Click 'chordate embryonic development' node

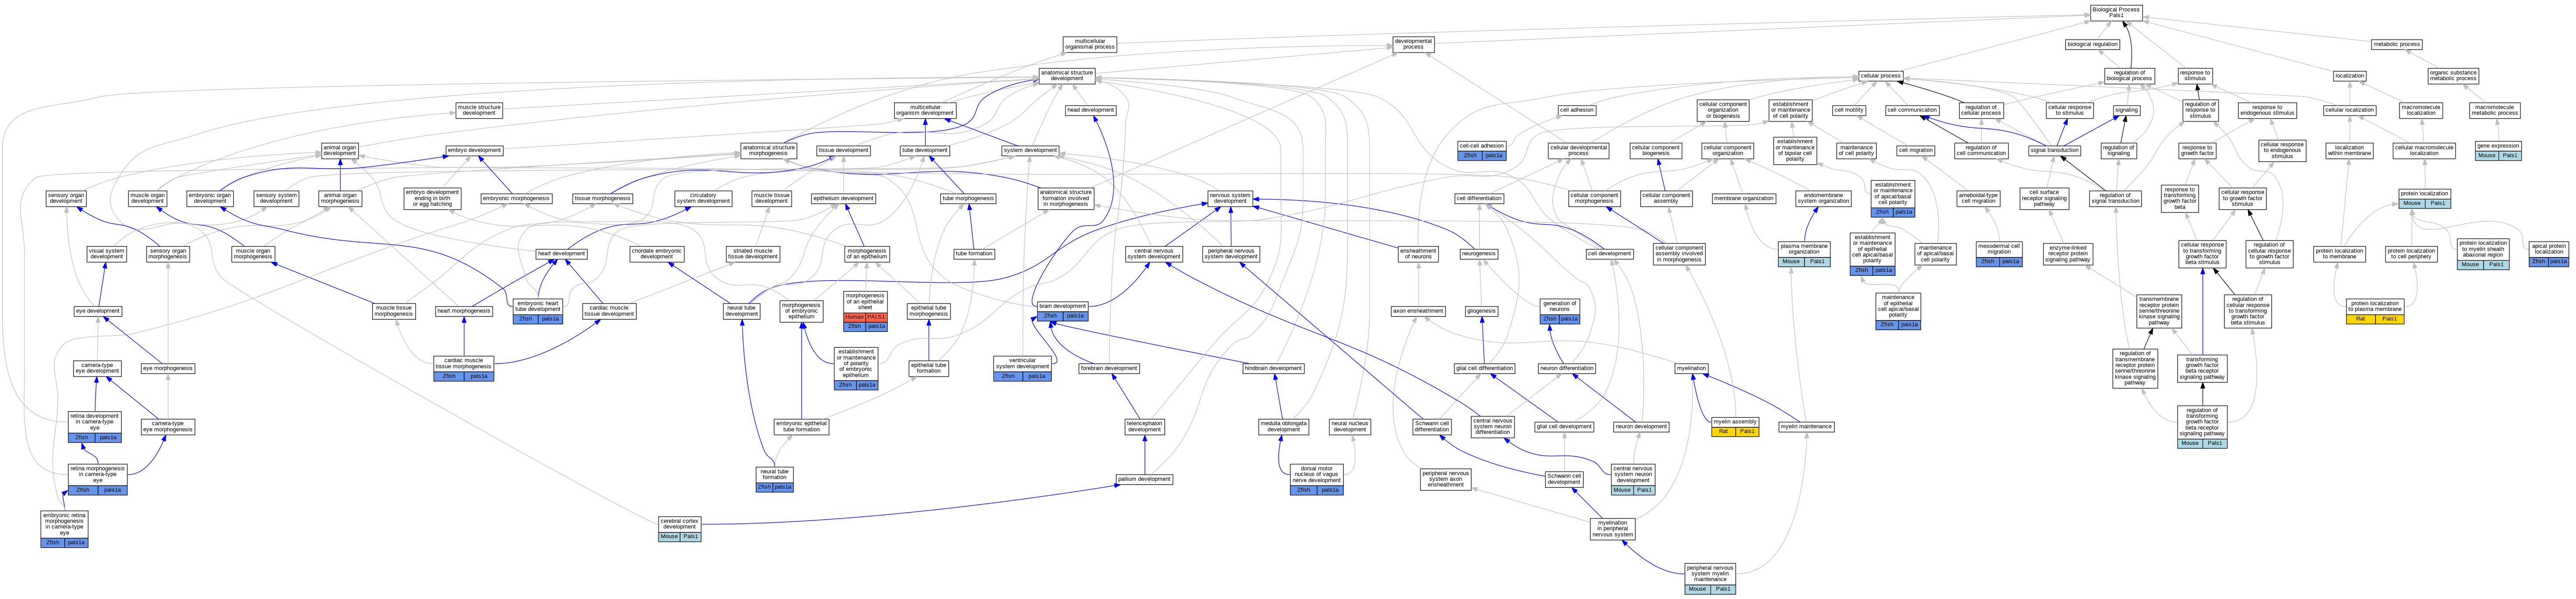(x=656, y=254)
